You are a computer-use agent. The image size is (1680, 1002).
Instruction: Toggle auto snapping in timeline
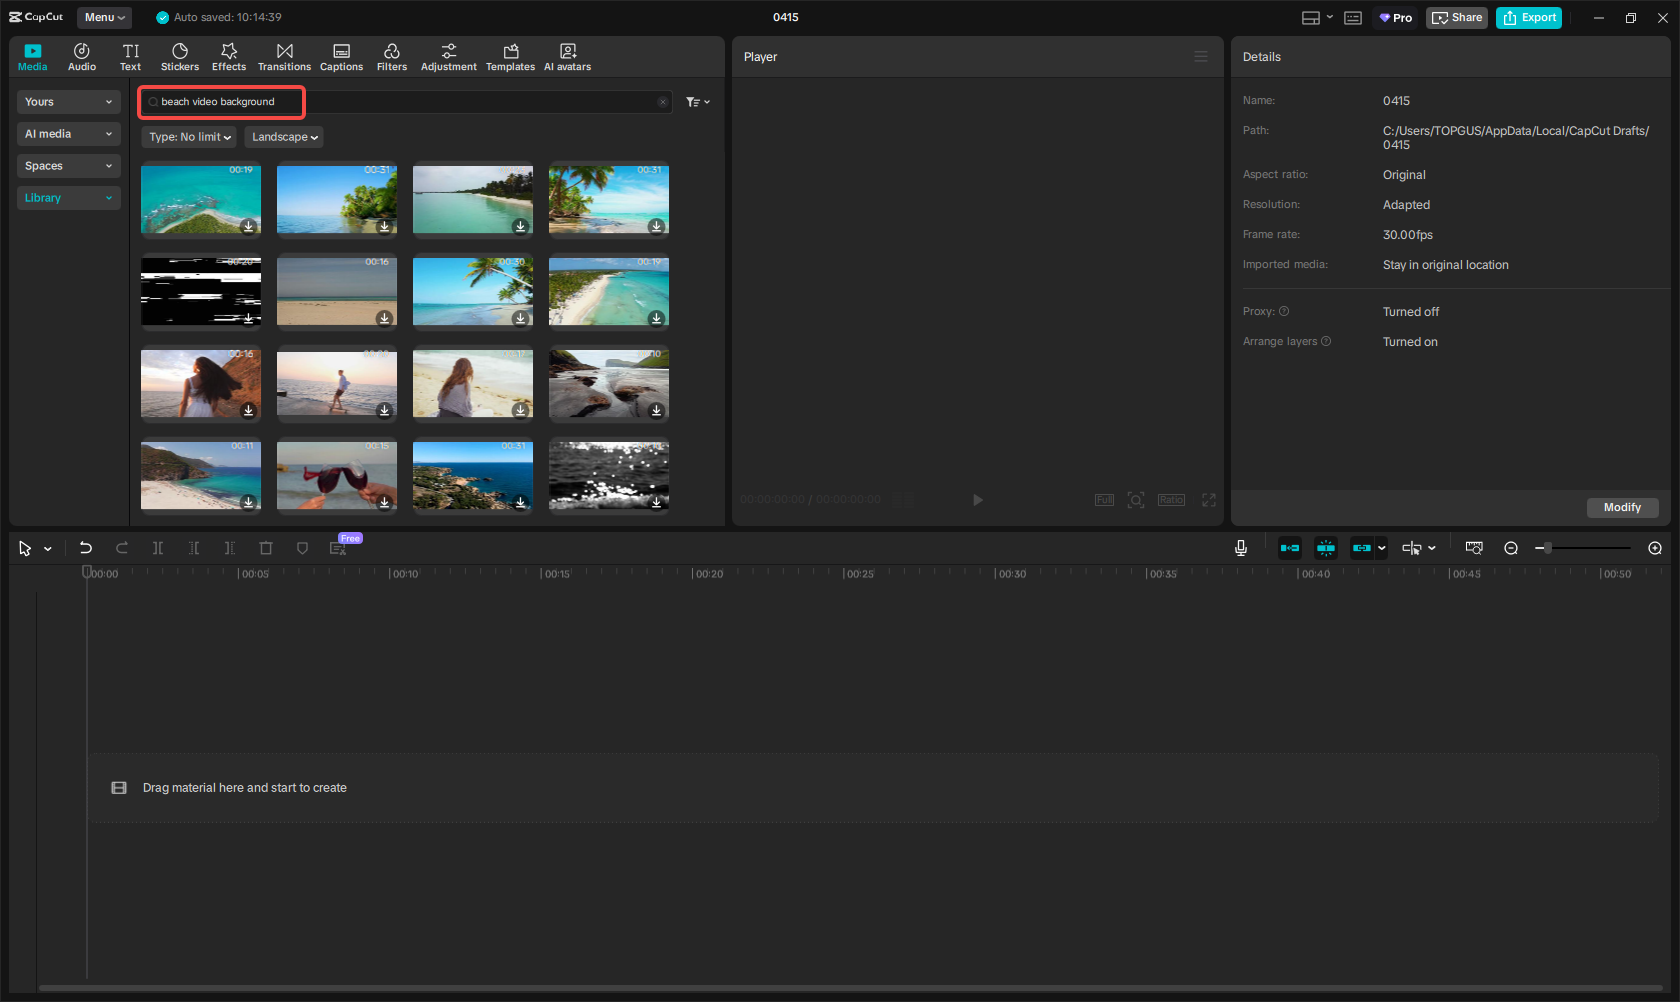(1326, 548)
